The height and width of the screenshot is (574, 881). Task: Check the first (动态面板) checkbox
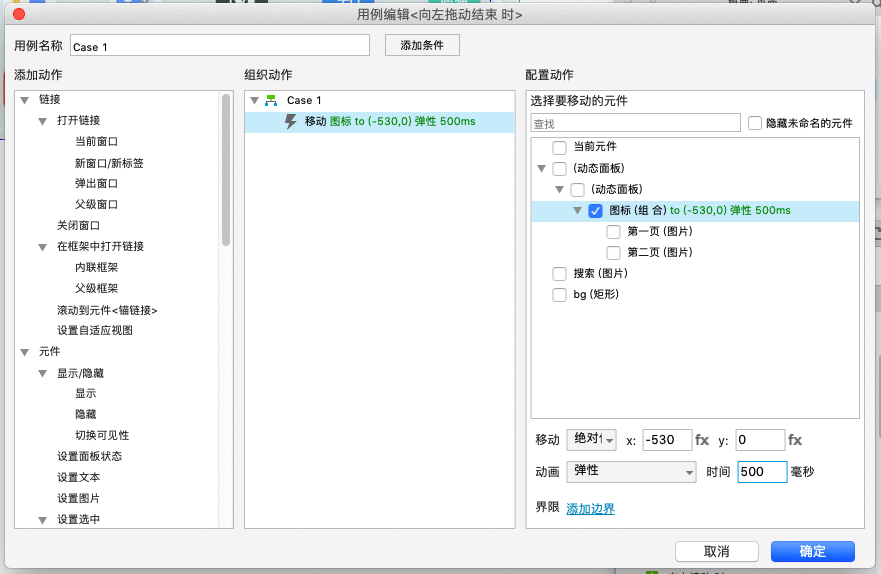(559, 168)
